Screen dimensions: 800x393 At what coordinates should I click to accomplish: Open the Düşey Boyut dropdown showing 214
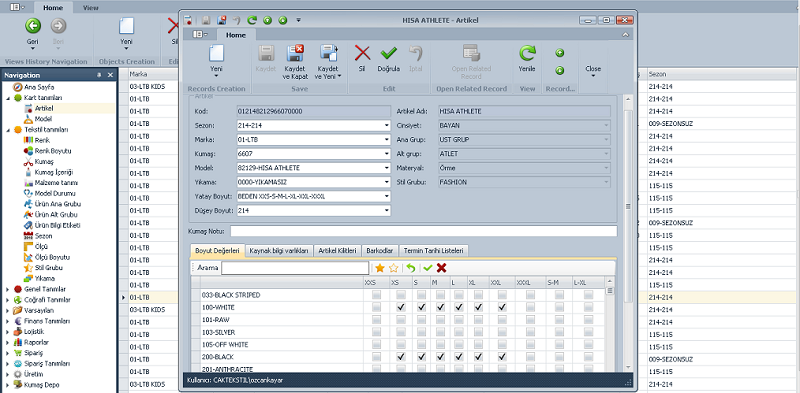tap(387, 211)
